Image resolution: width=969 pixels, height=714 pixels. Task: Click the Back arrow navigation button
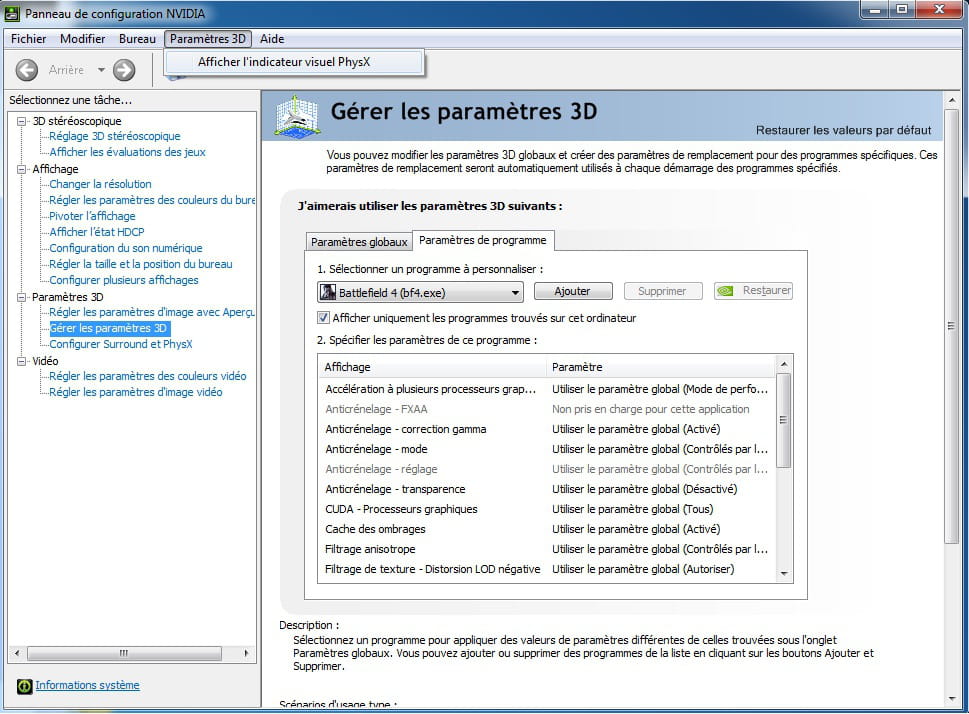27,70
